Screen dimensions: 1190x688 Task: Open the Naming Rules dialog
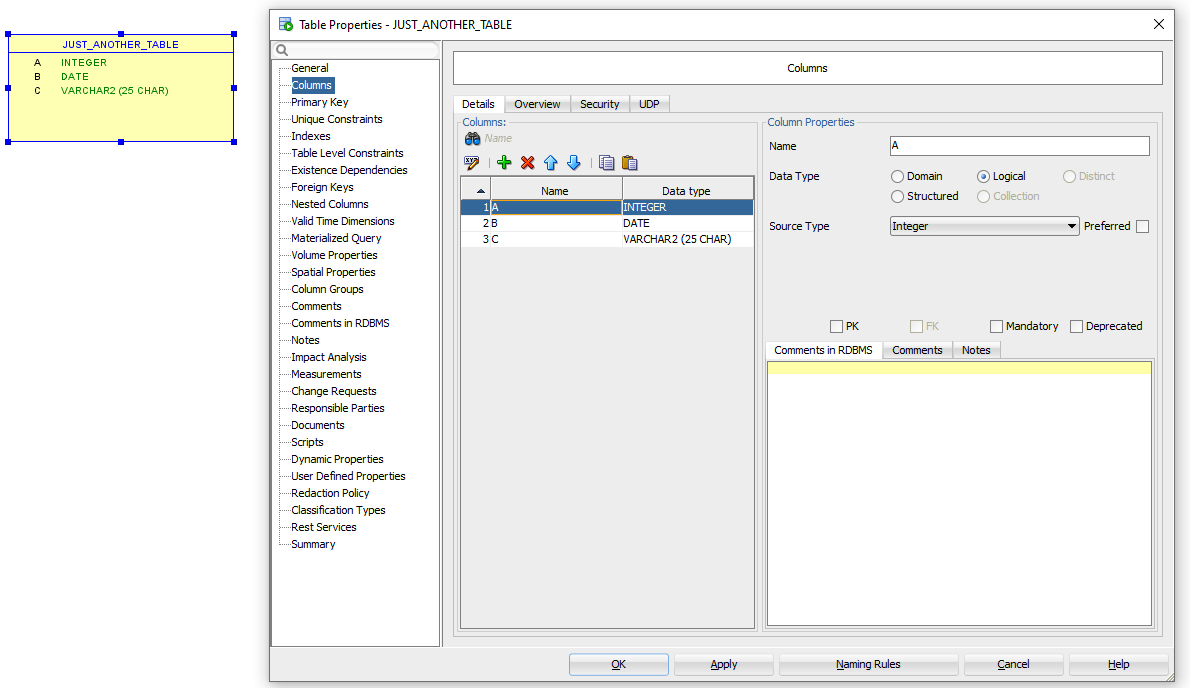point(868,664)
